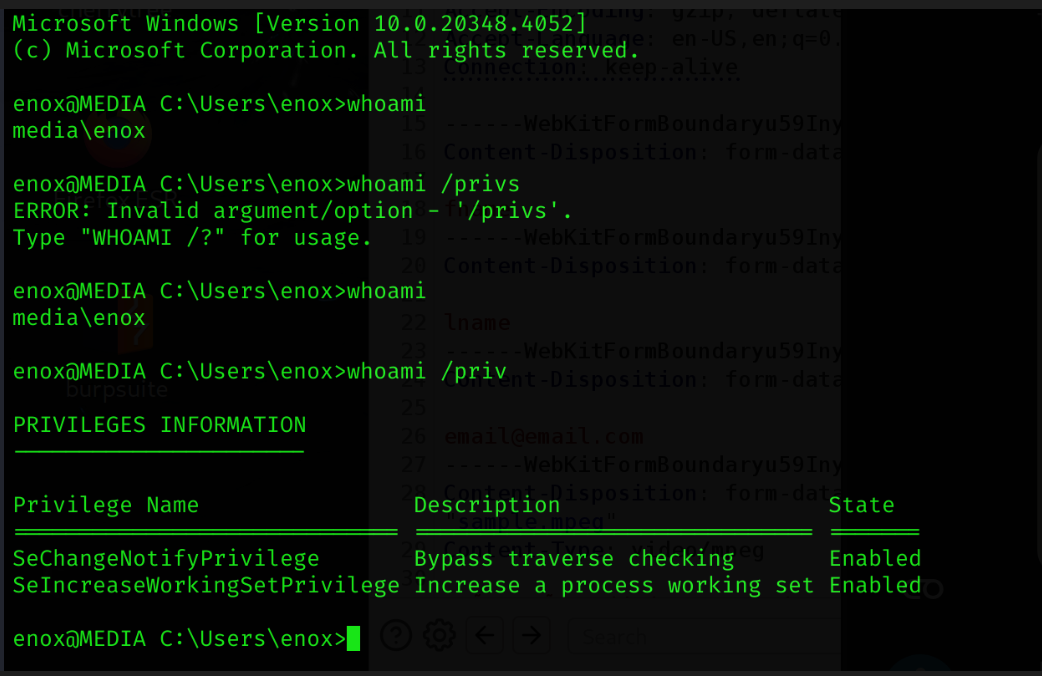1042x676 pixels.
Task: Click the 'Microsoft Windows [Version 10.0.20348.4052]' line
Action: [300, 24]
